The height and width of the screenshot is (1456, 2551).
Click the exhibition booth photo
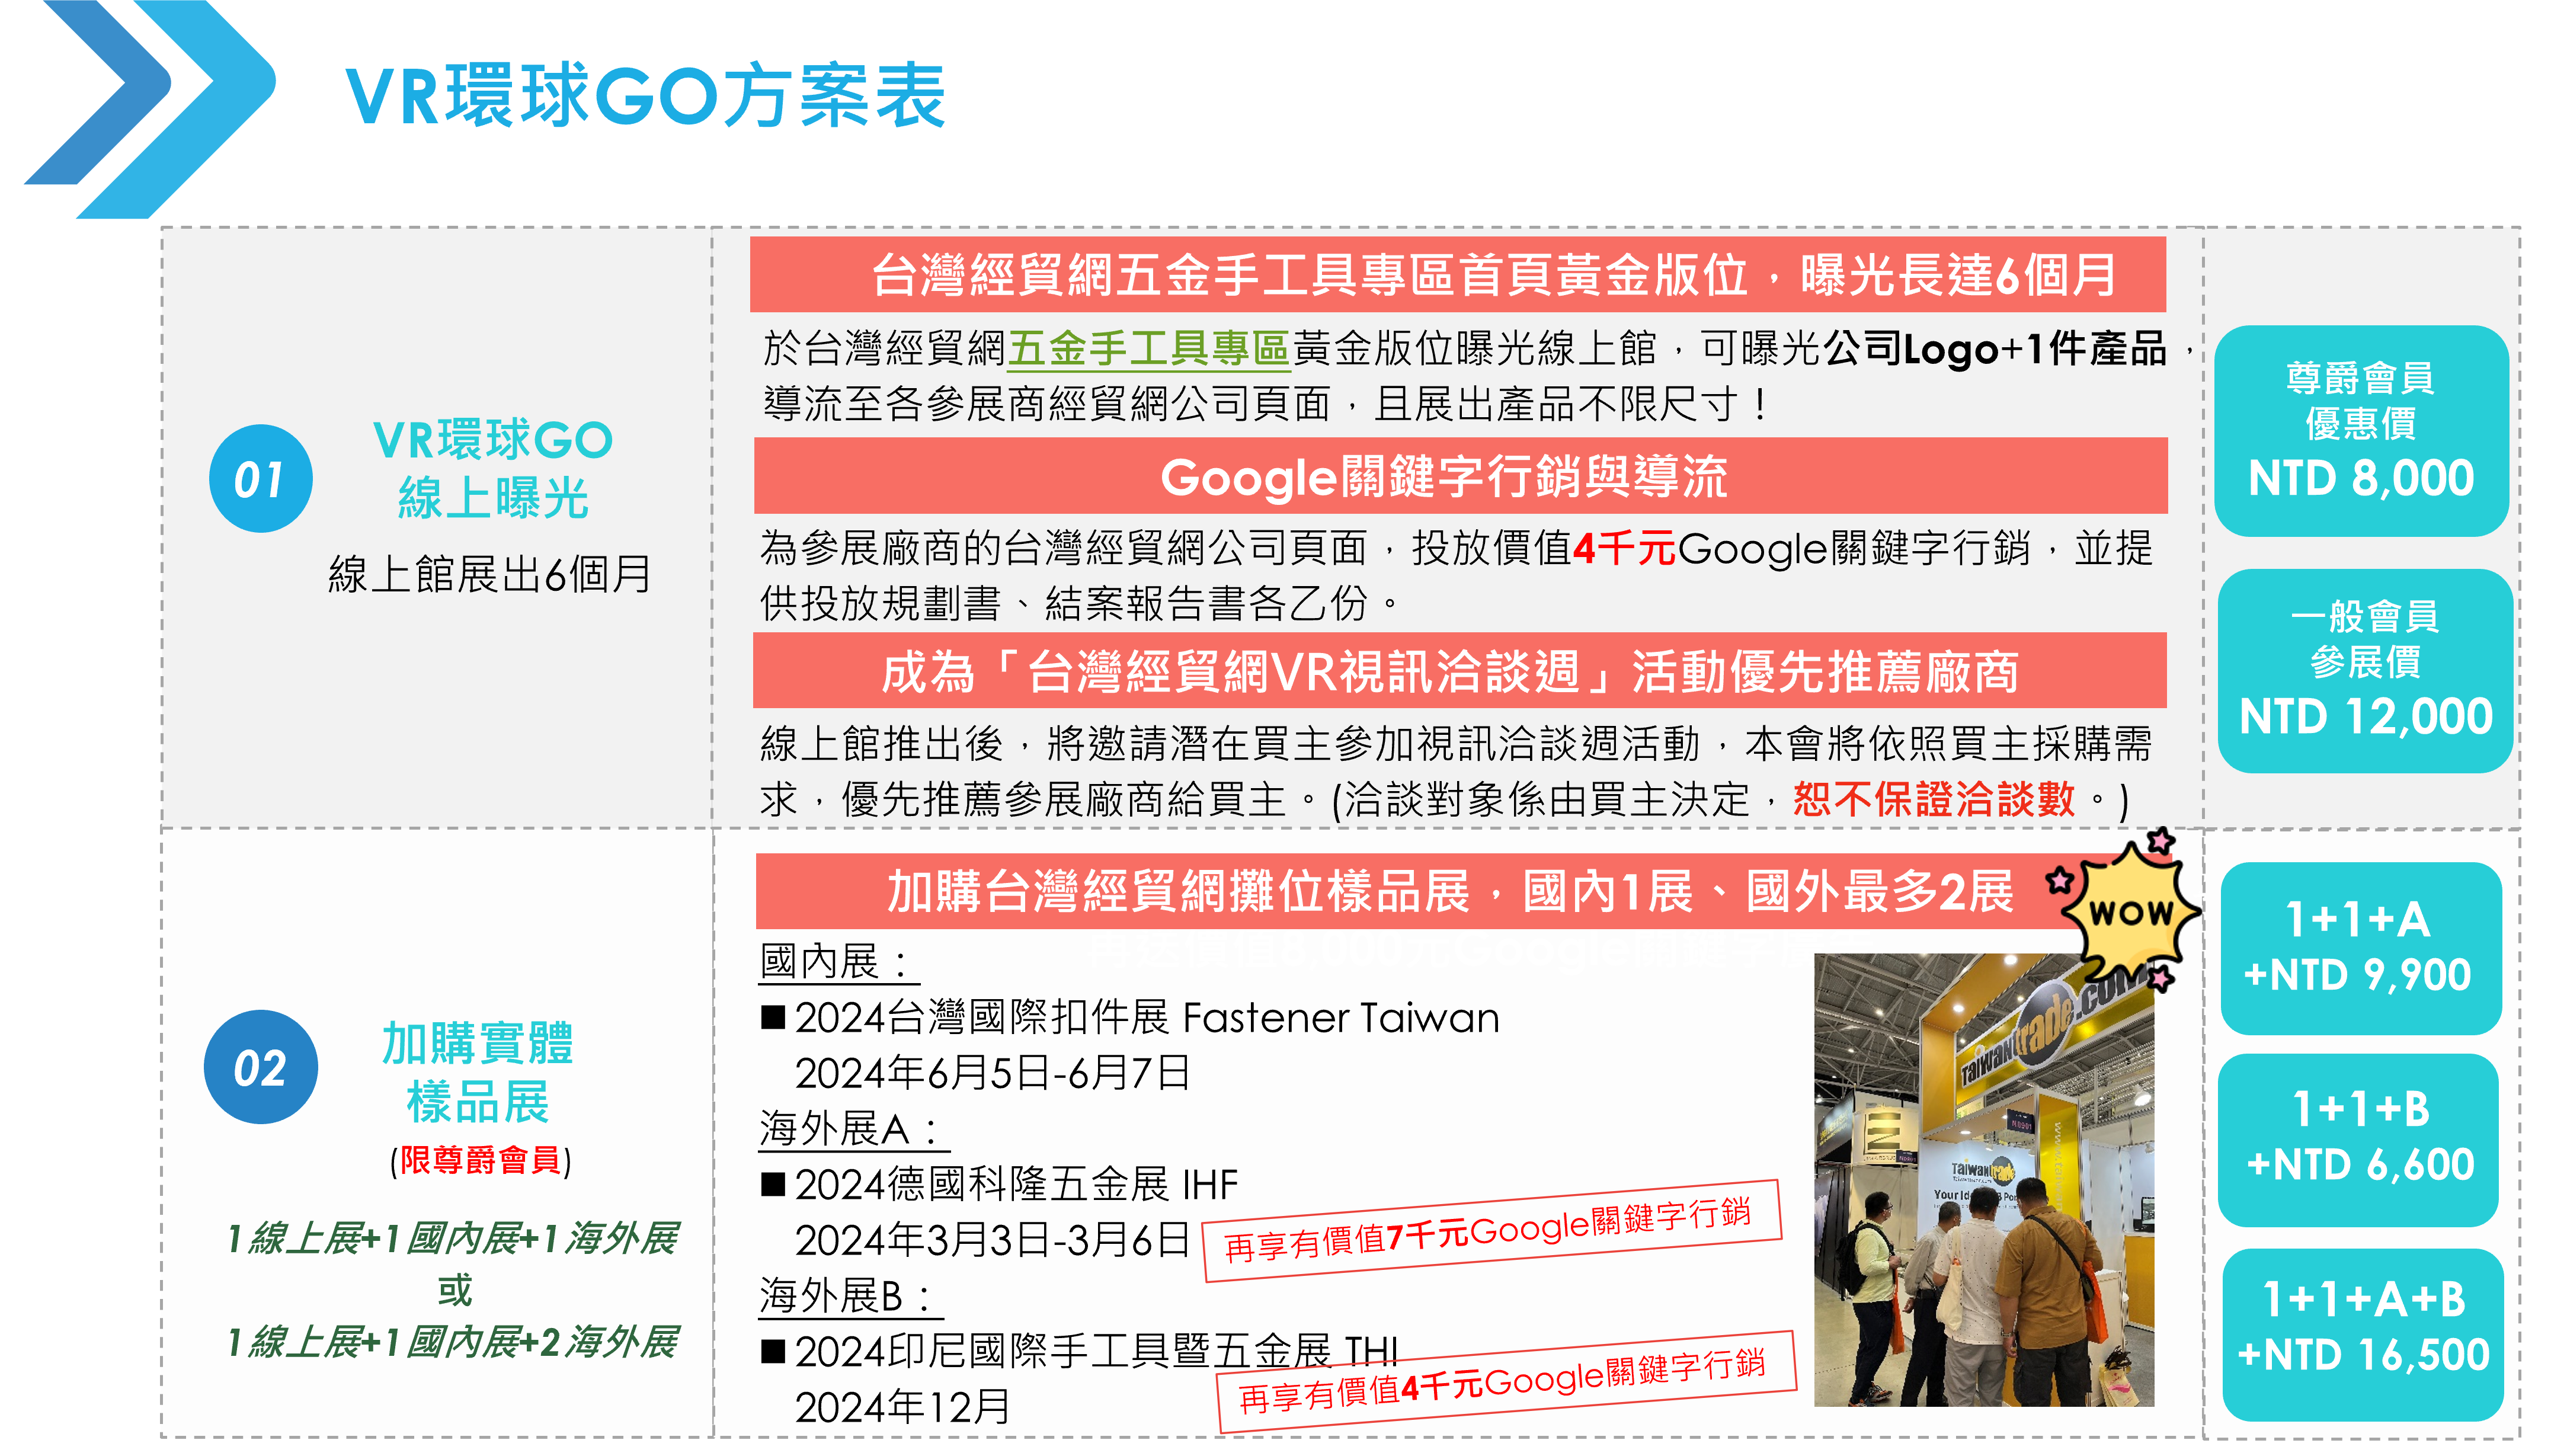pyautogui.click(x=1983, y=1180)
